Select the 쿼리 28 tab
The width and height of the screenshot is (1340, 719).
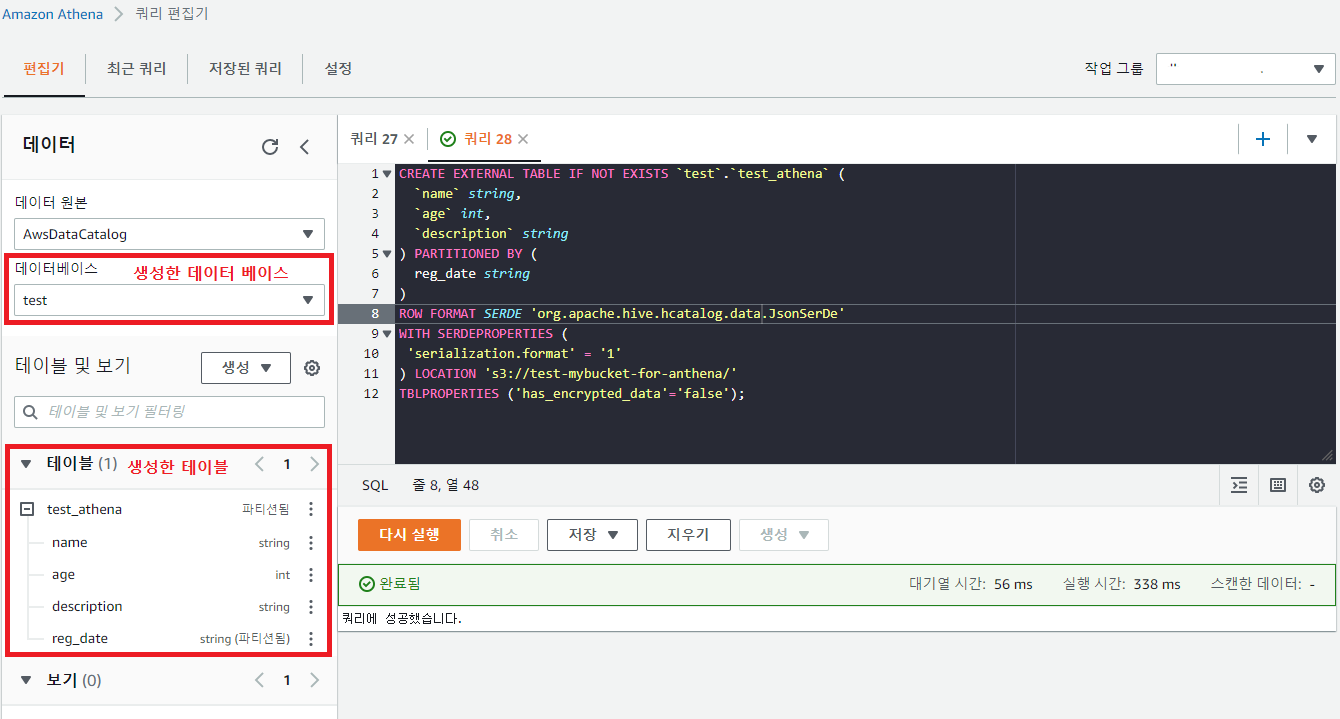click(488, 139)
